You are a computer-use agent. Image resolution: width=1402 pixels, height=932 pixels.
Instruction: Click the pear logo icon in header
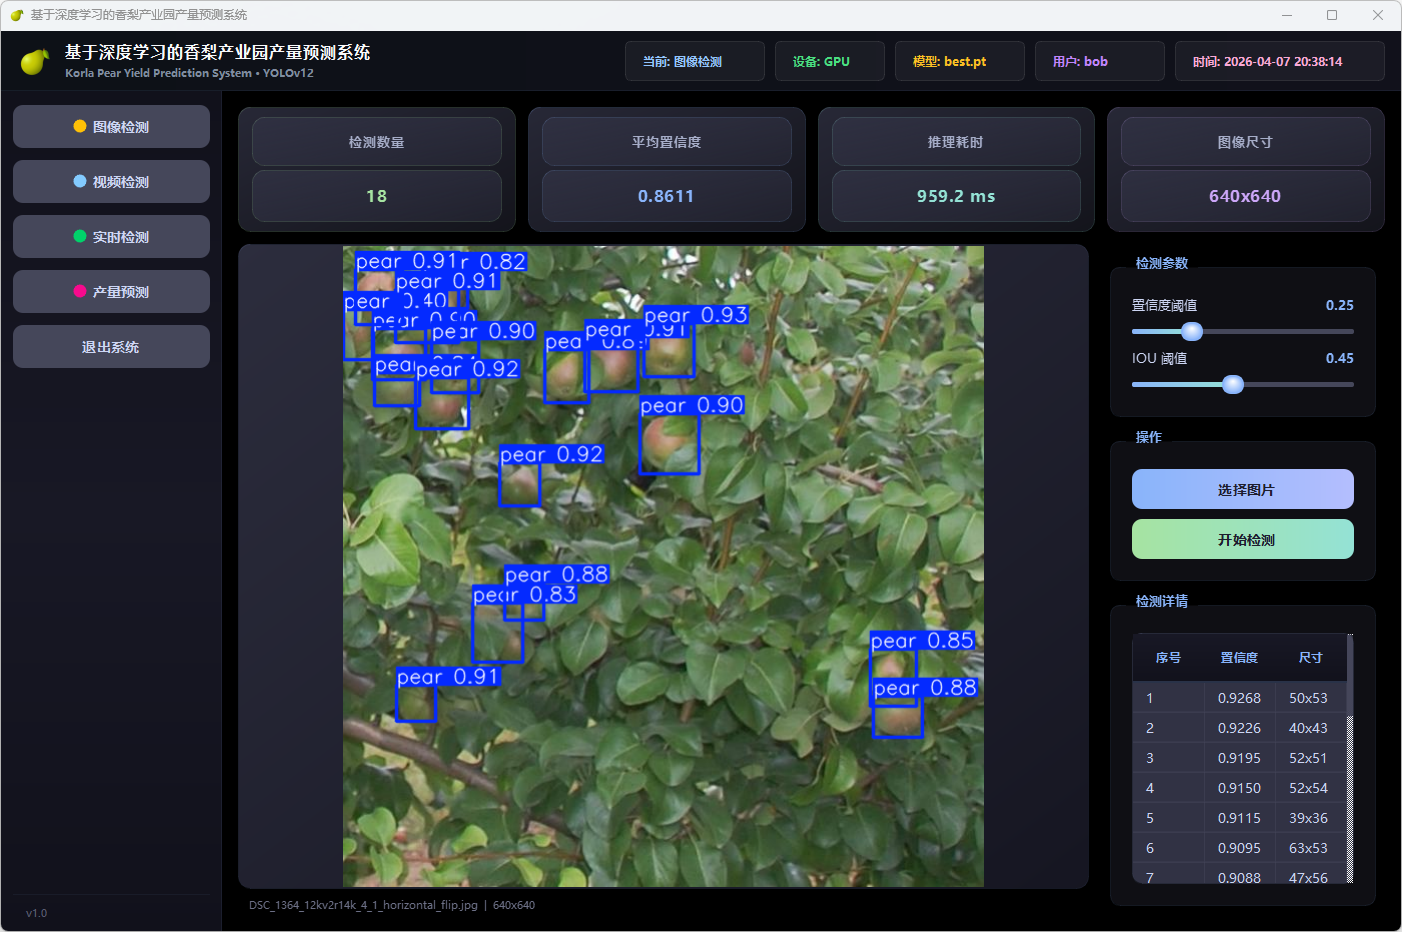point(35,62)
